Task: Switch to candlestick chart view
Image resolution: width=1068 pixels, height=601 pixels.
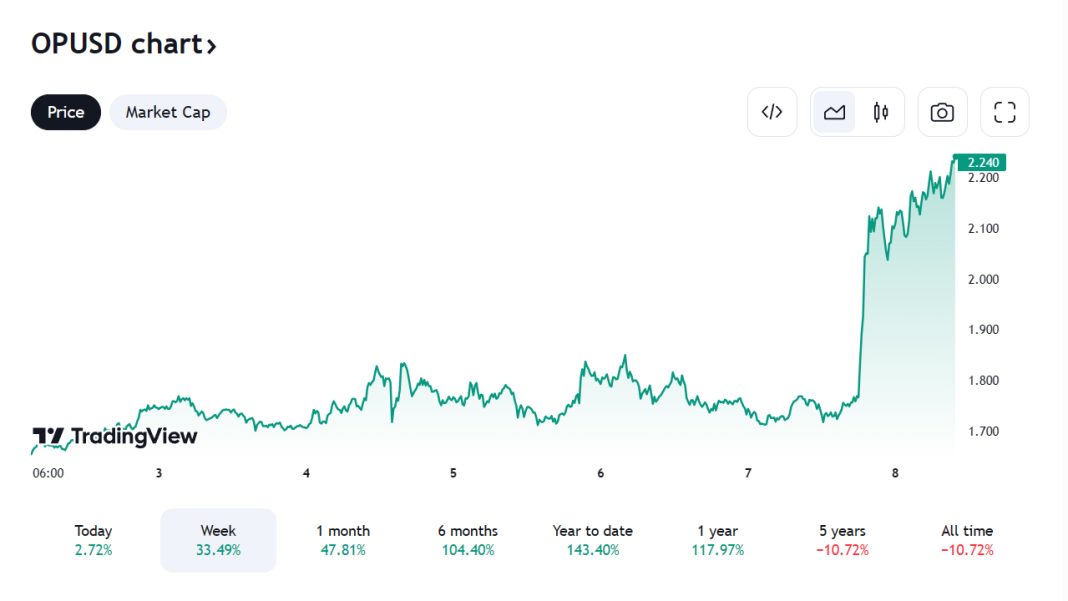Action: [x=881, y=112]
